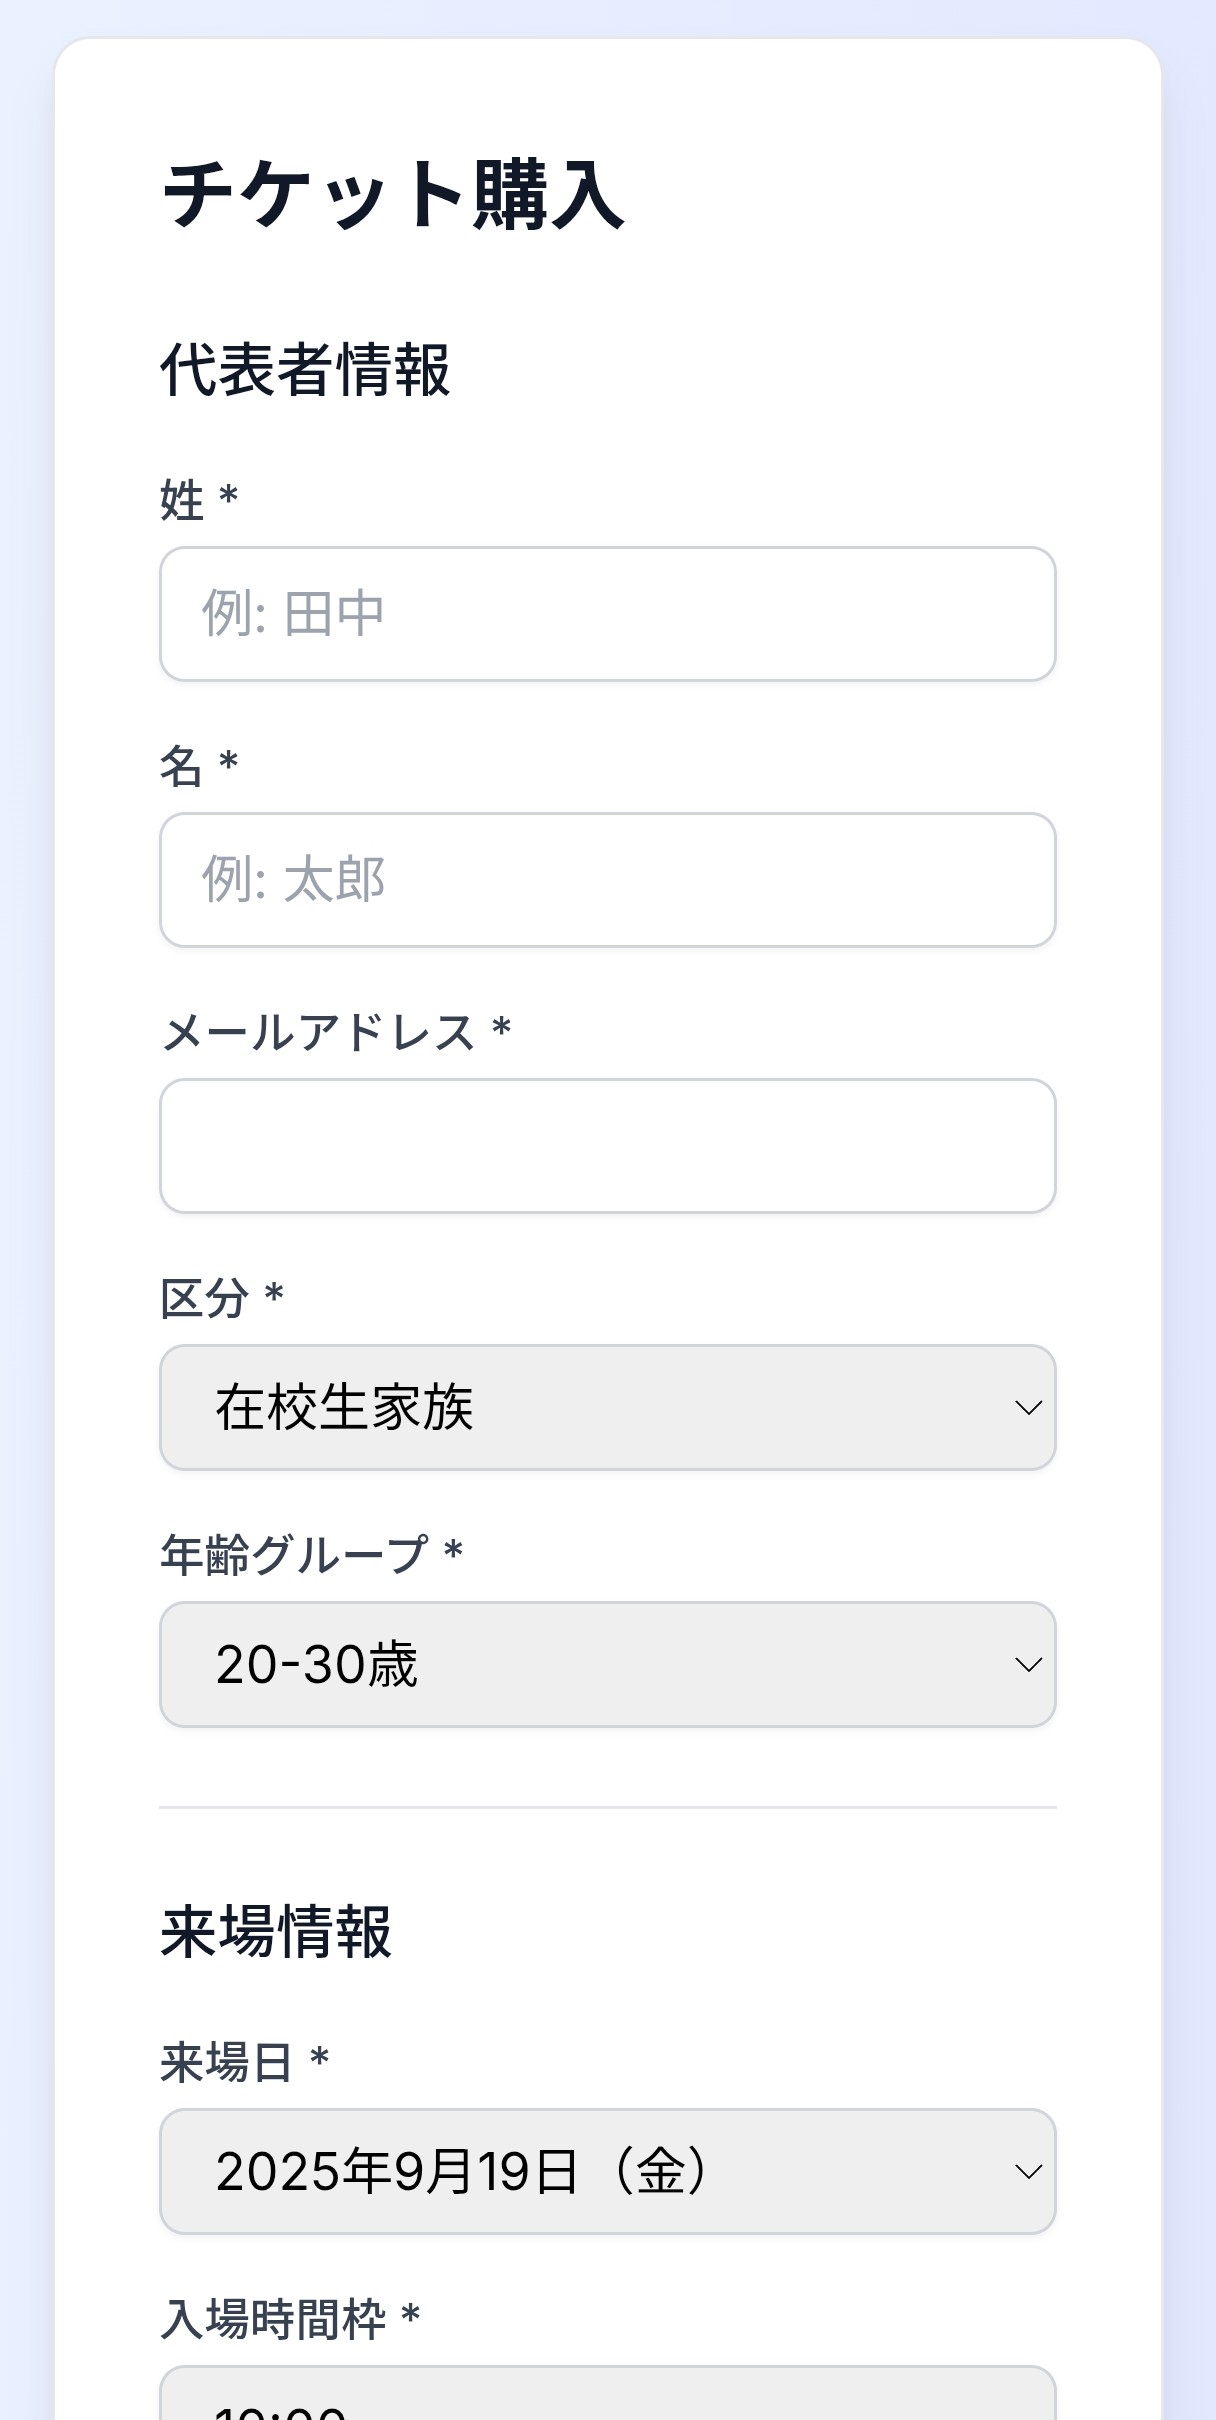Click the 区分 label text

(x=205, y=1298)
